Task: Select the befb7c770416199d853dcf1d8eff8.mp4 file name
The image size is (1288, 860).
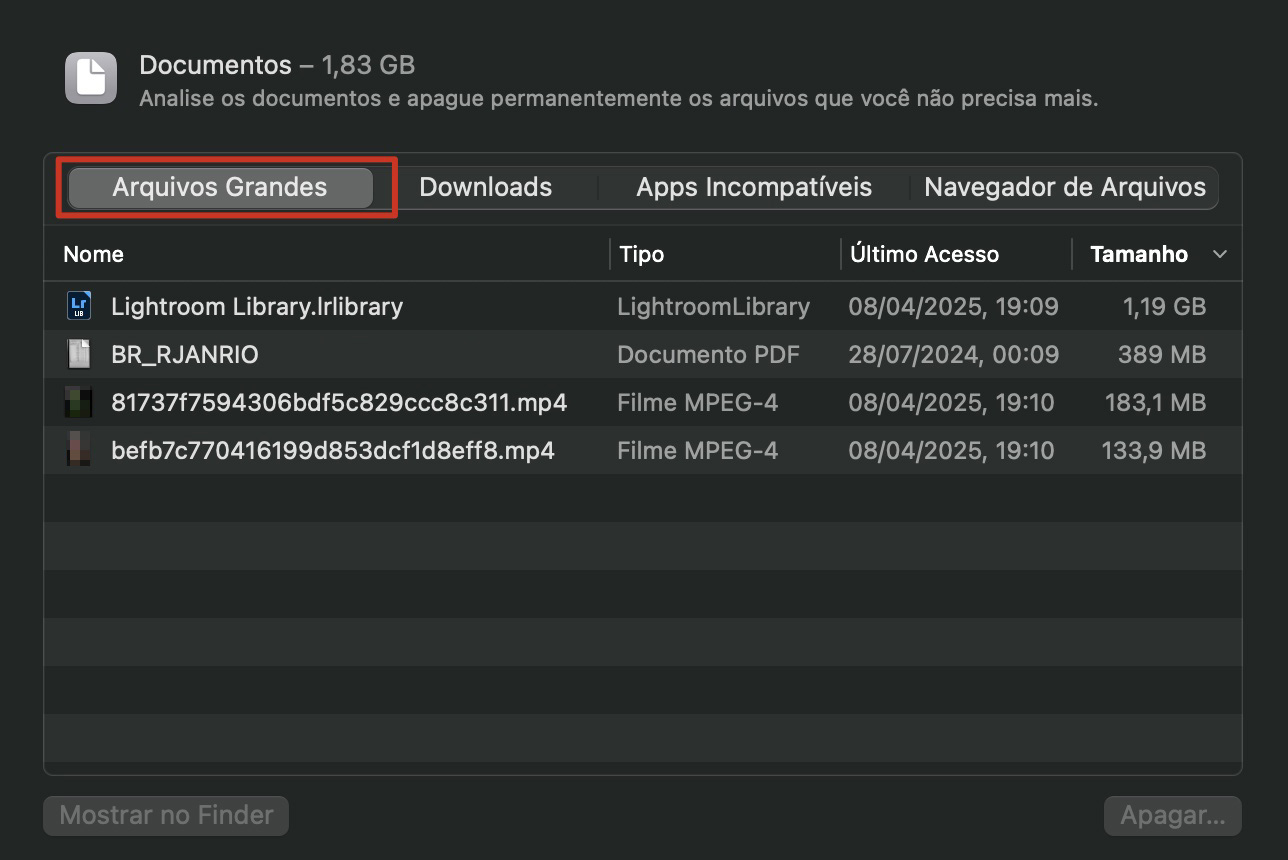Action: click(333, 451)
